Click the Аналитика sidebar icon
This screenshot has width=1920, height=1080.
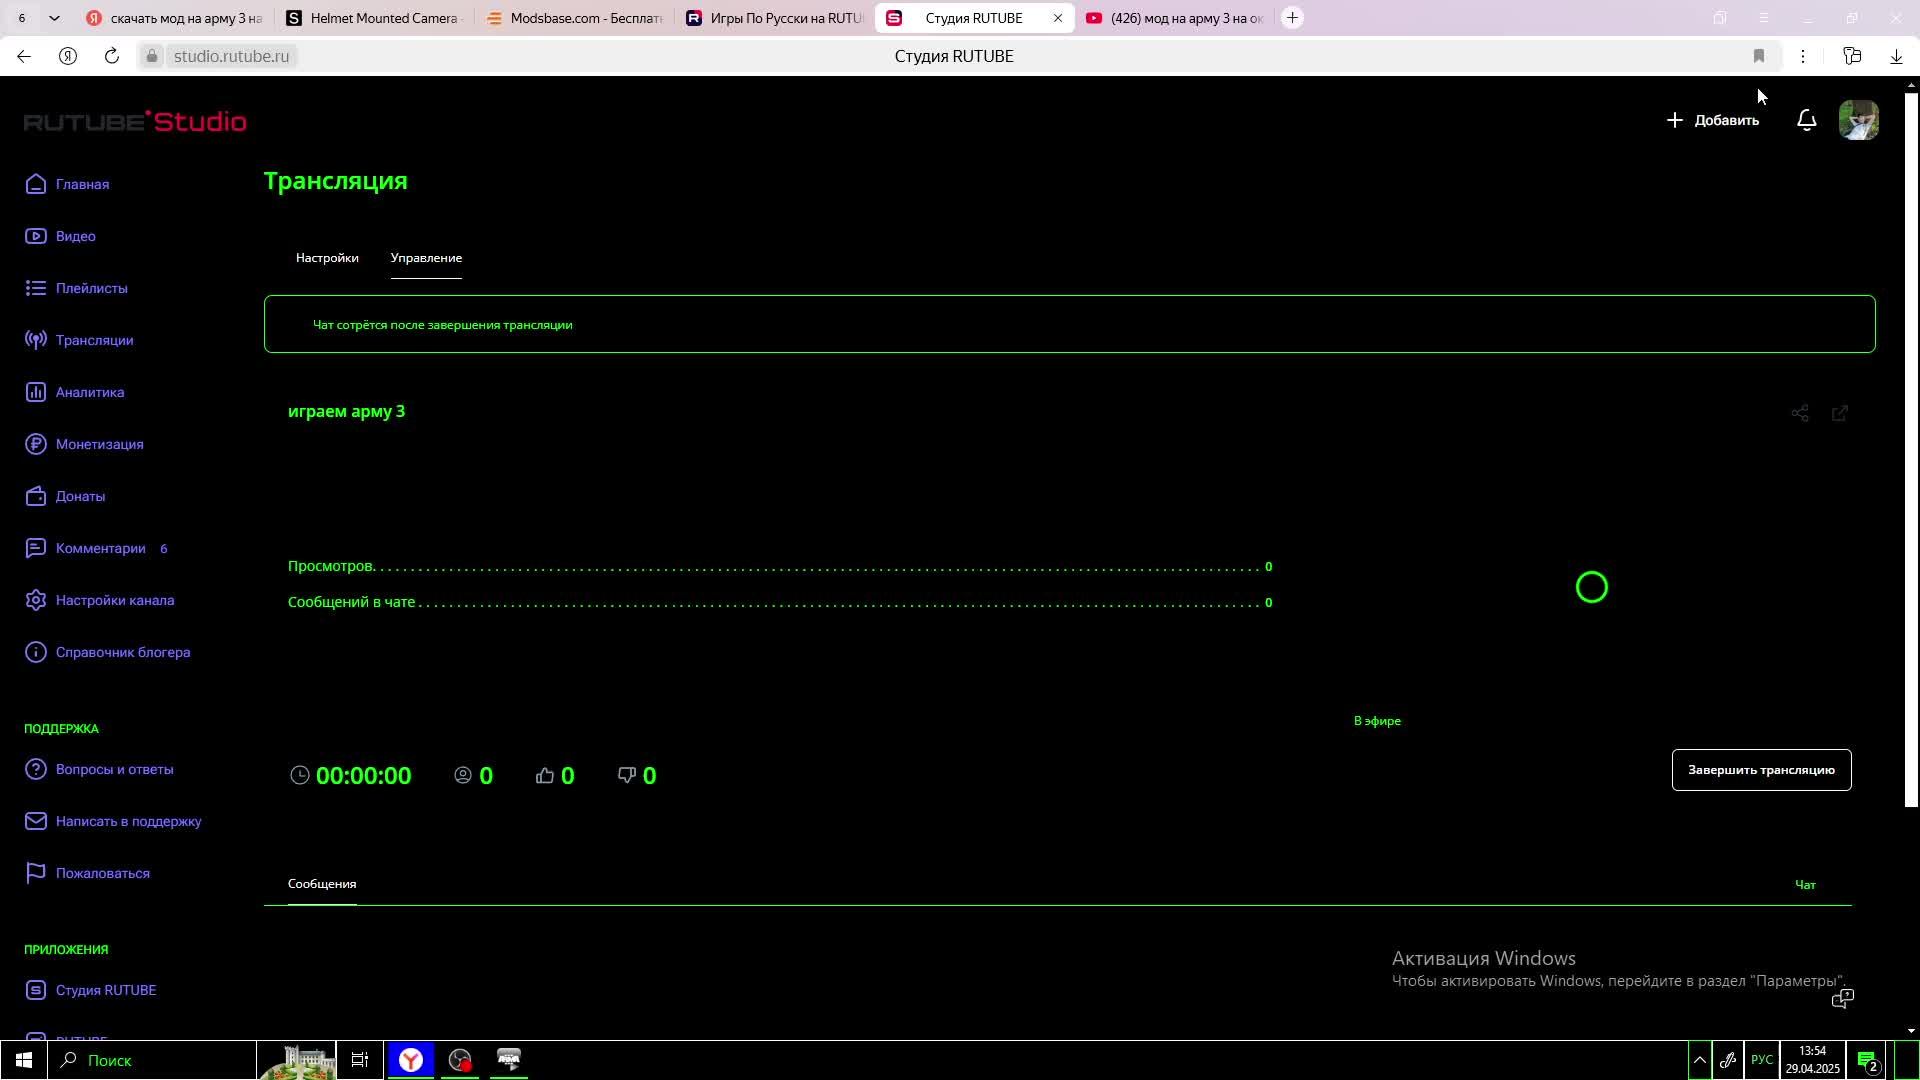(36, 392)
